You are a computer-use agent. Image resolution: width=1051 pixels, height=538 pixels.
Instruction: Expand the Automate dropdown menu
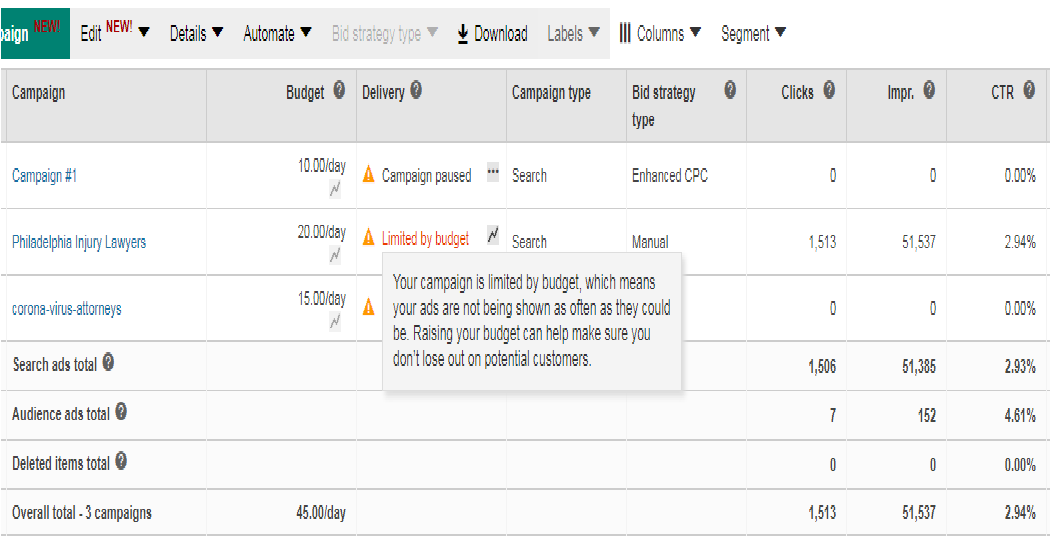tap(277, 33)
